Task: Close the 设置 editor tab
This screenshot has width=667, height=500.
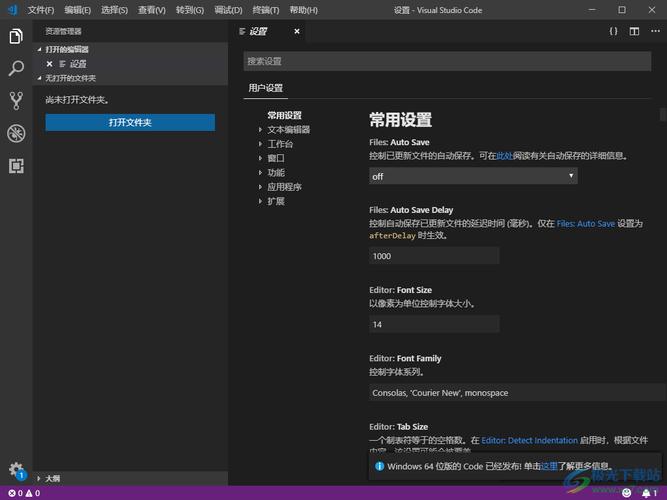Action: (297, 31)
